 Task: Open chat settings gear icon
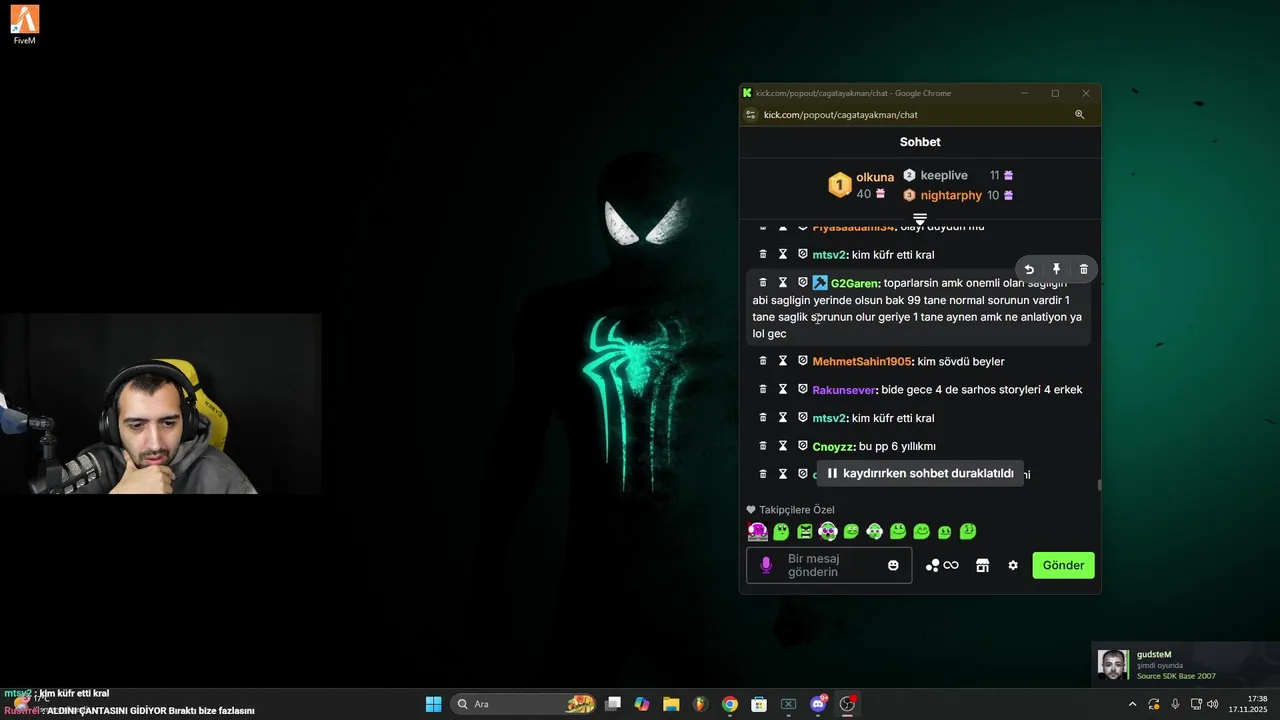[1013, 565]
